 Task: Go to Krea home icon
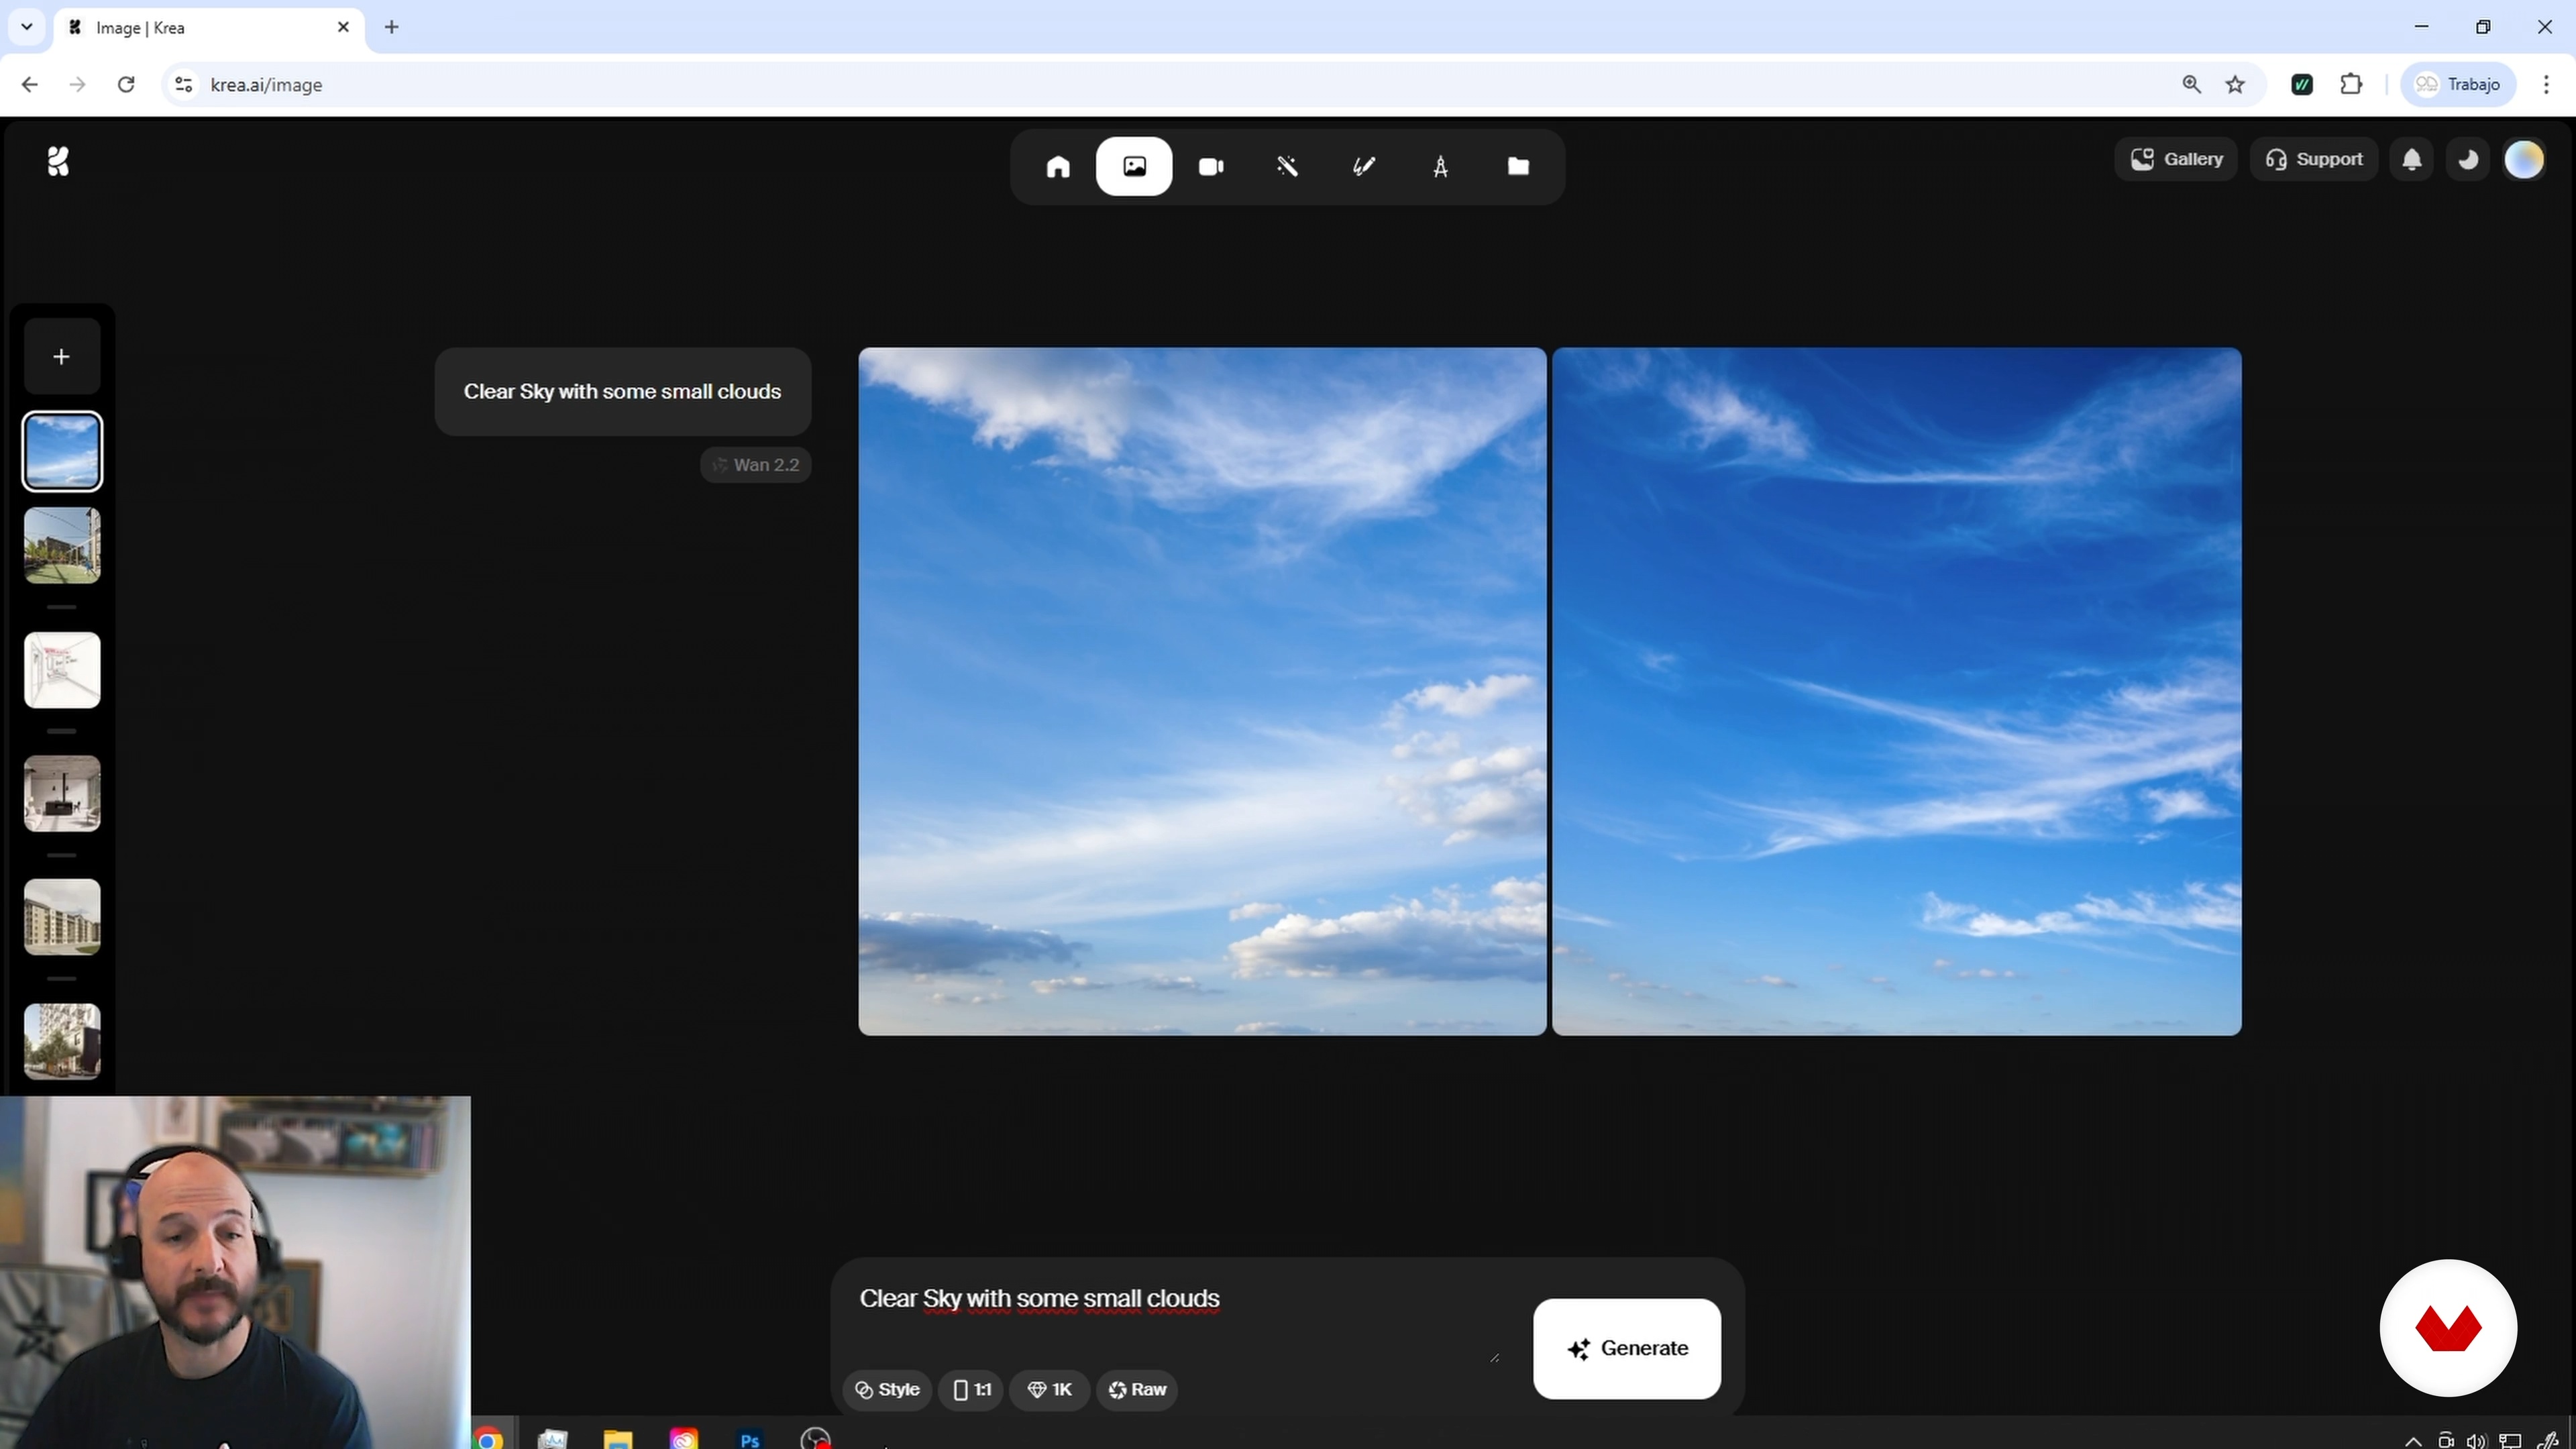click(x=1057, y=166)
